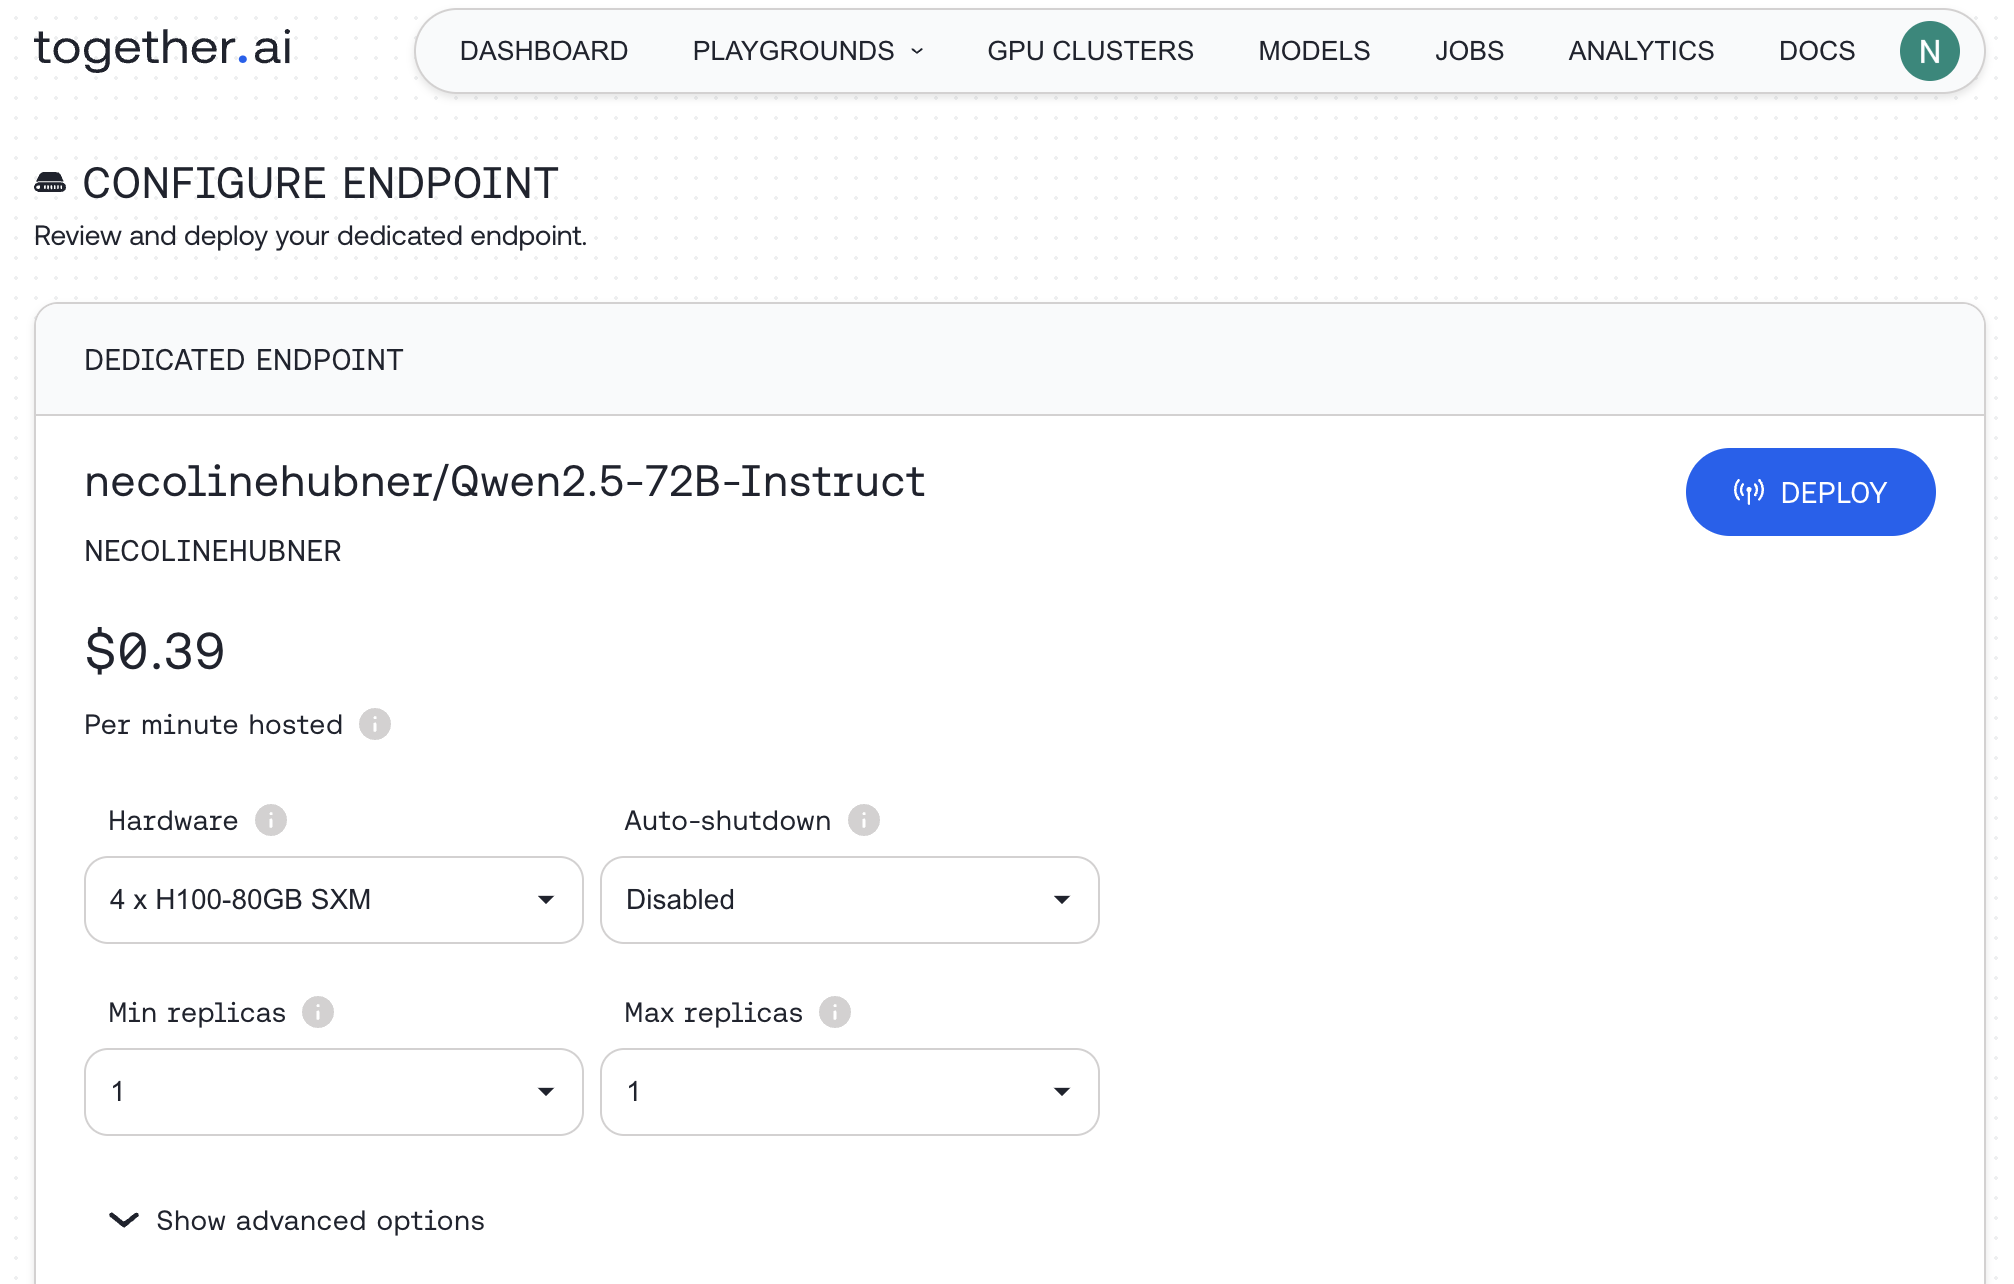Image resolution: width=2014 pixels, height=1284 pixels.
Task: Open the PLAYGROUNDS menu
Action: [806, 50]
